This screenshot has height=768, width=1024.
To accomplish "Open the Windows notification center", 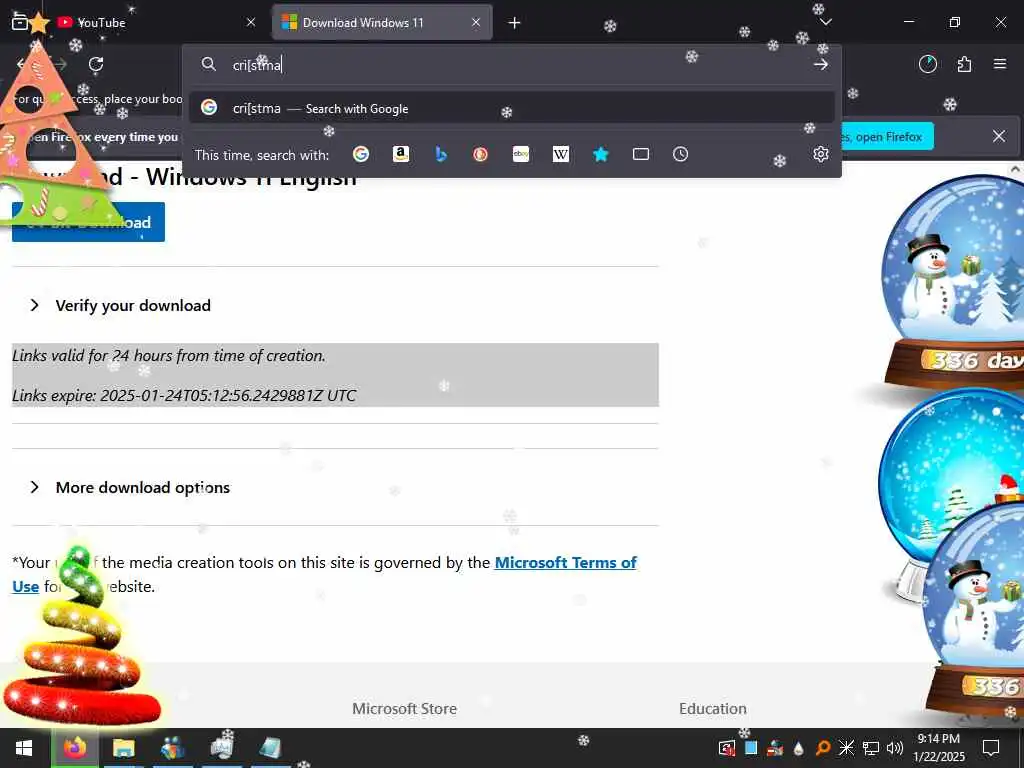I will pyautogui.click(x=991, y=748).
